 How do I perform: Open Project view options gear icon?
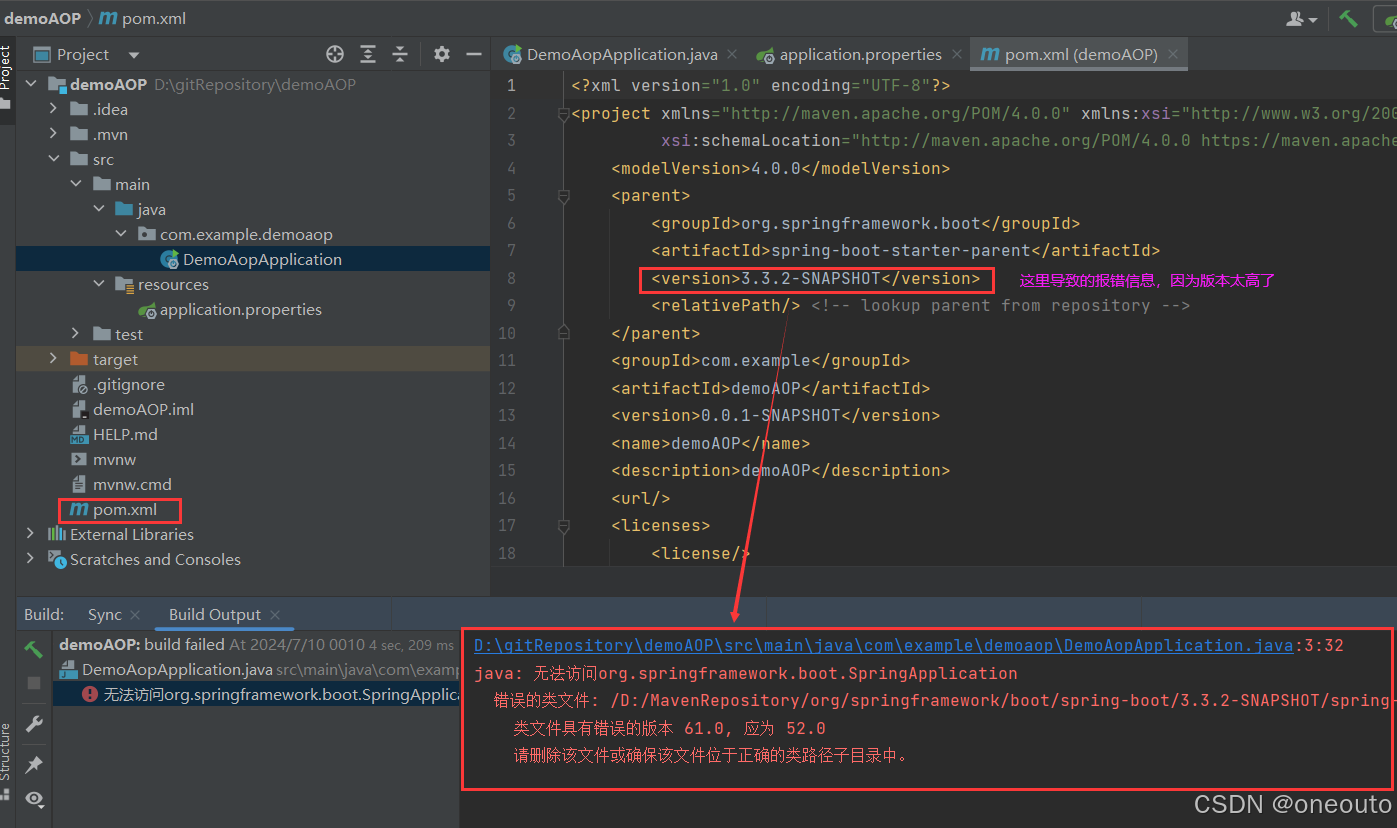point(440,54)
